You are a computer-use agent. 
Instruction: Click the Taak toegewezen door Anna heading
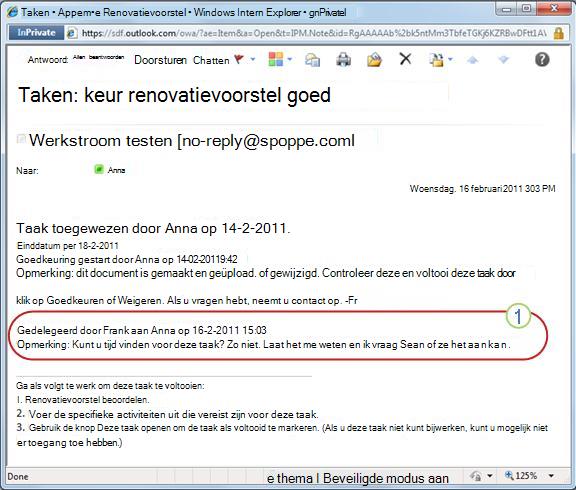153,228
